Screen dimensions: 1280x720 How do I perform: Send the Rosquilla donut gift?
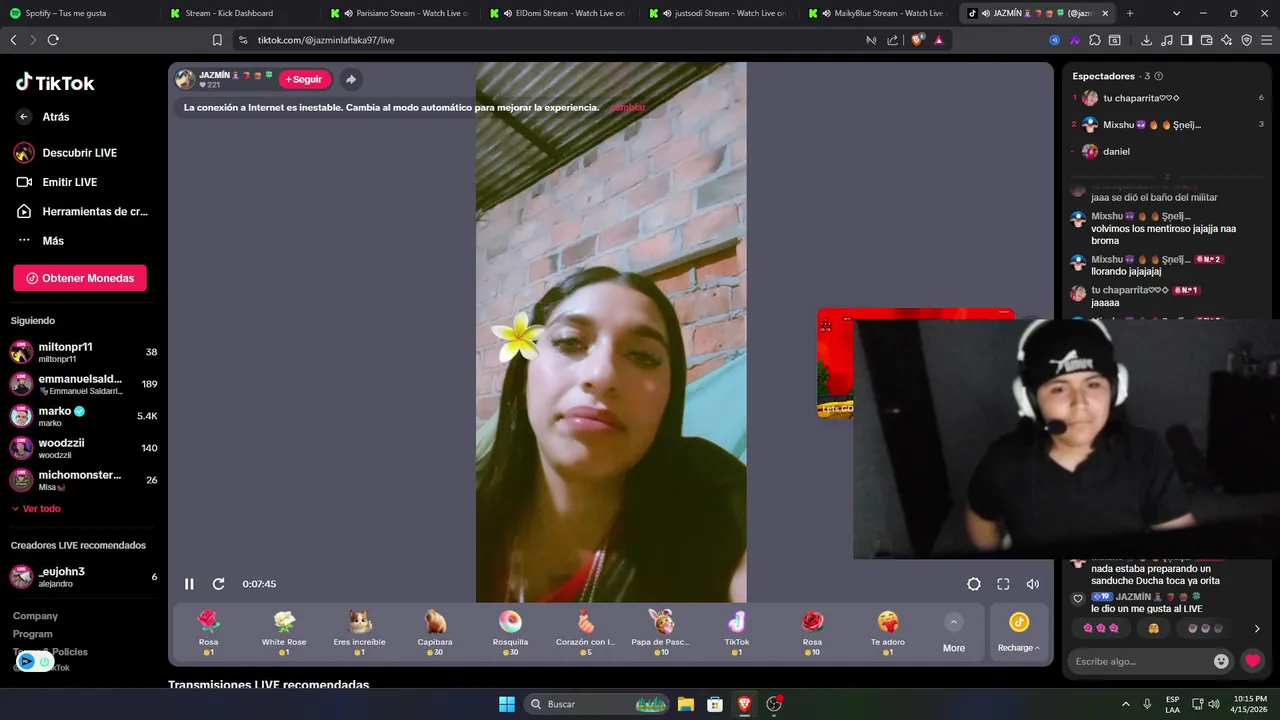pyautogui.click(x=510, y=633)
